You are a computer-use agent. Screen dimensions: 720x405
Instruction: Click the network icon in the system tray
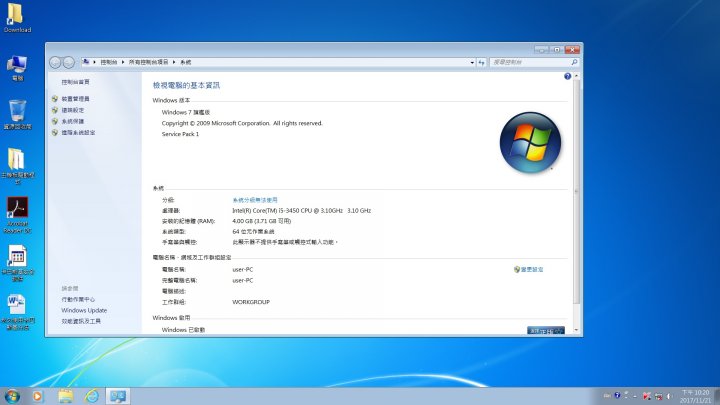tap(658, 396)
